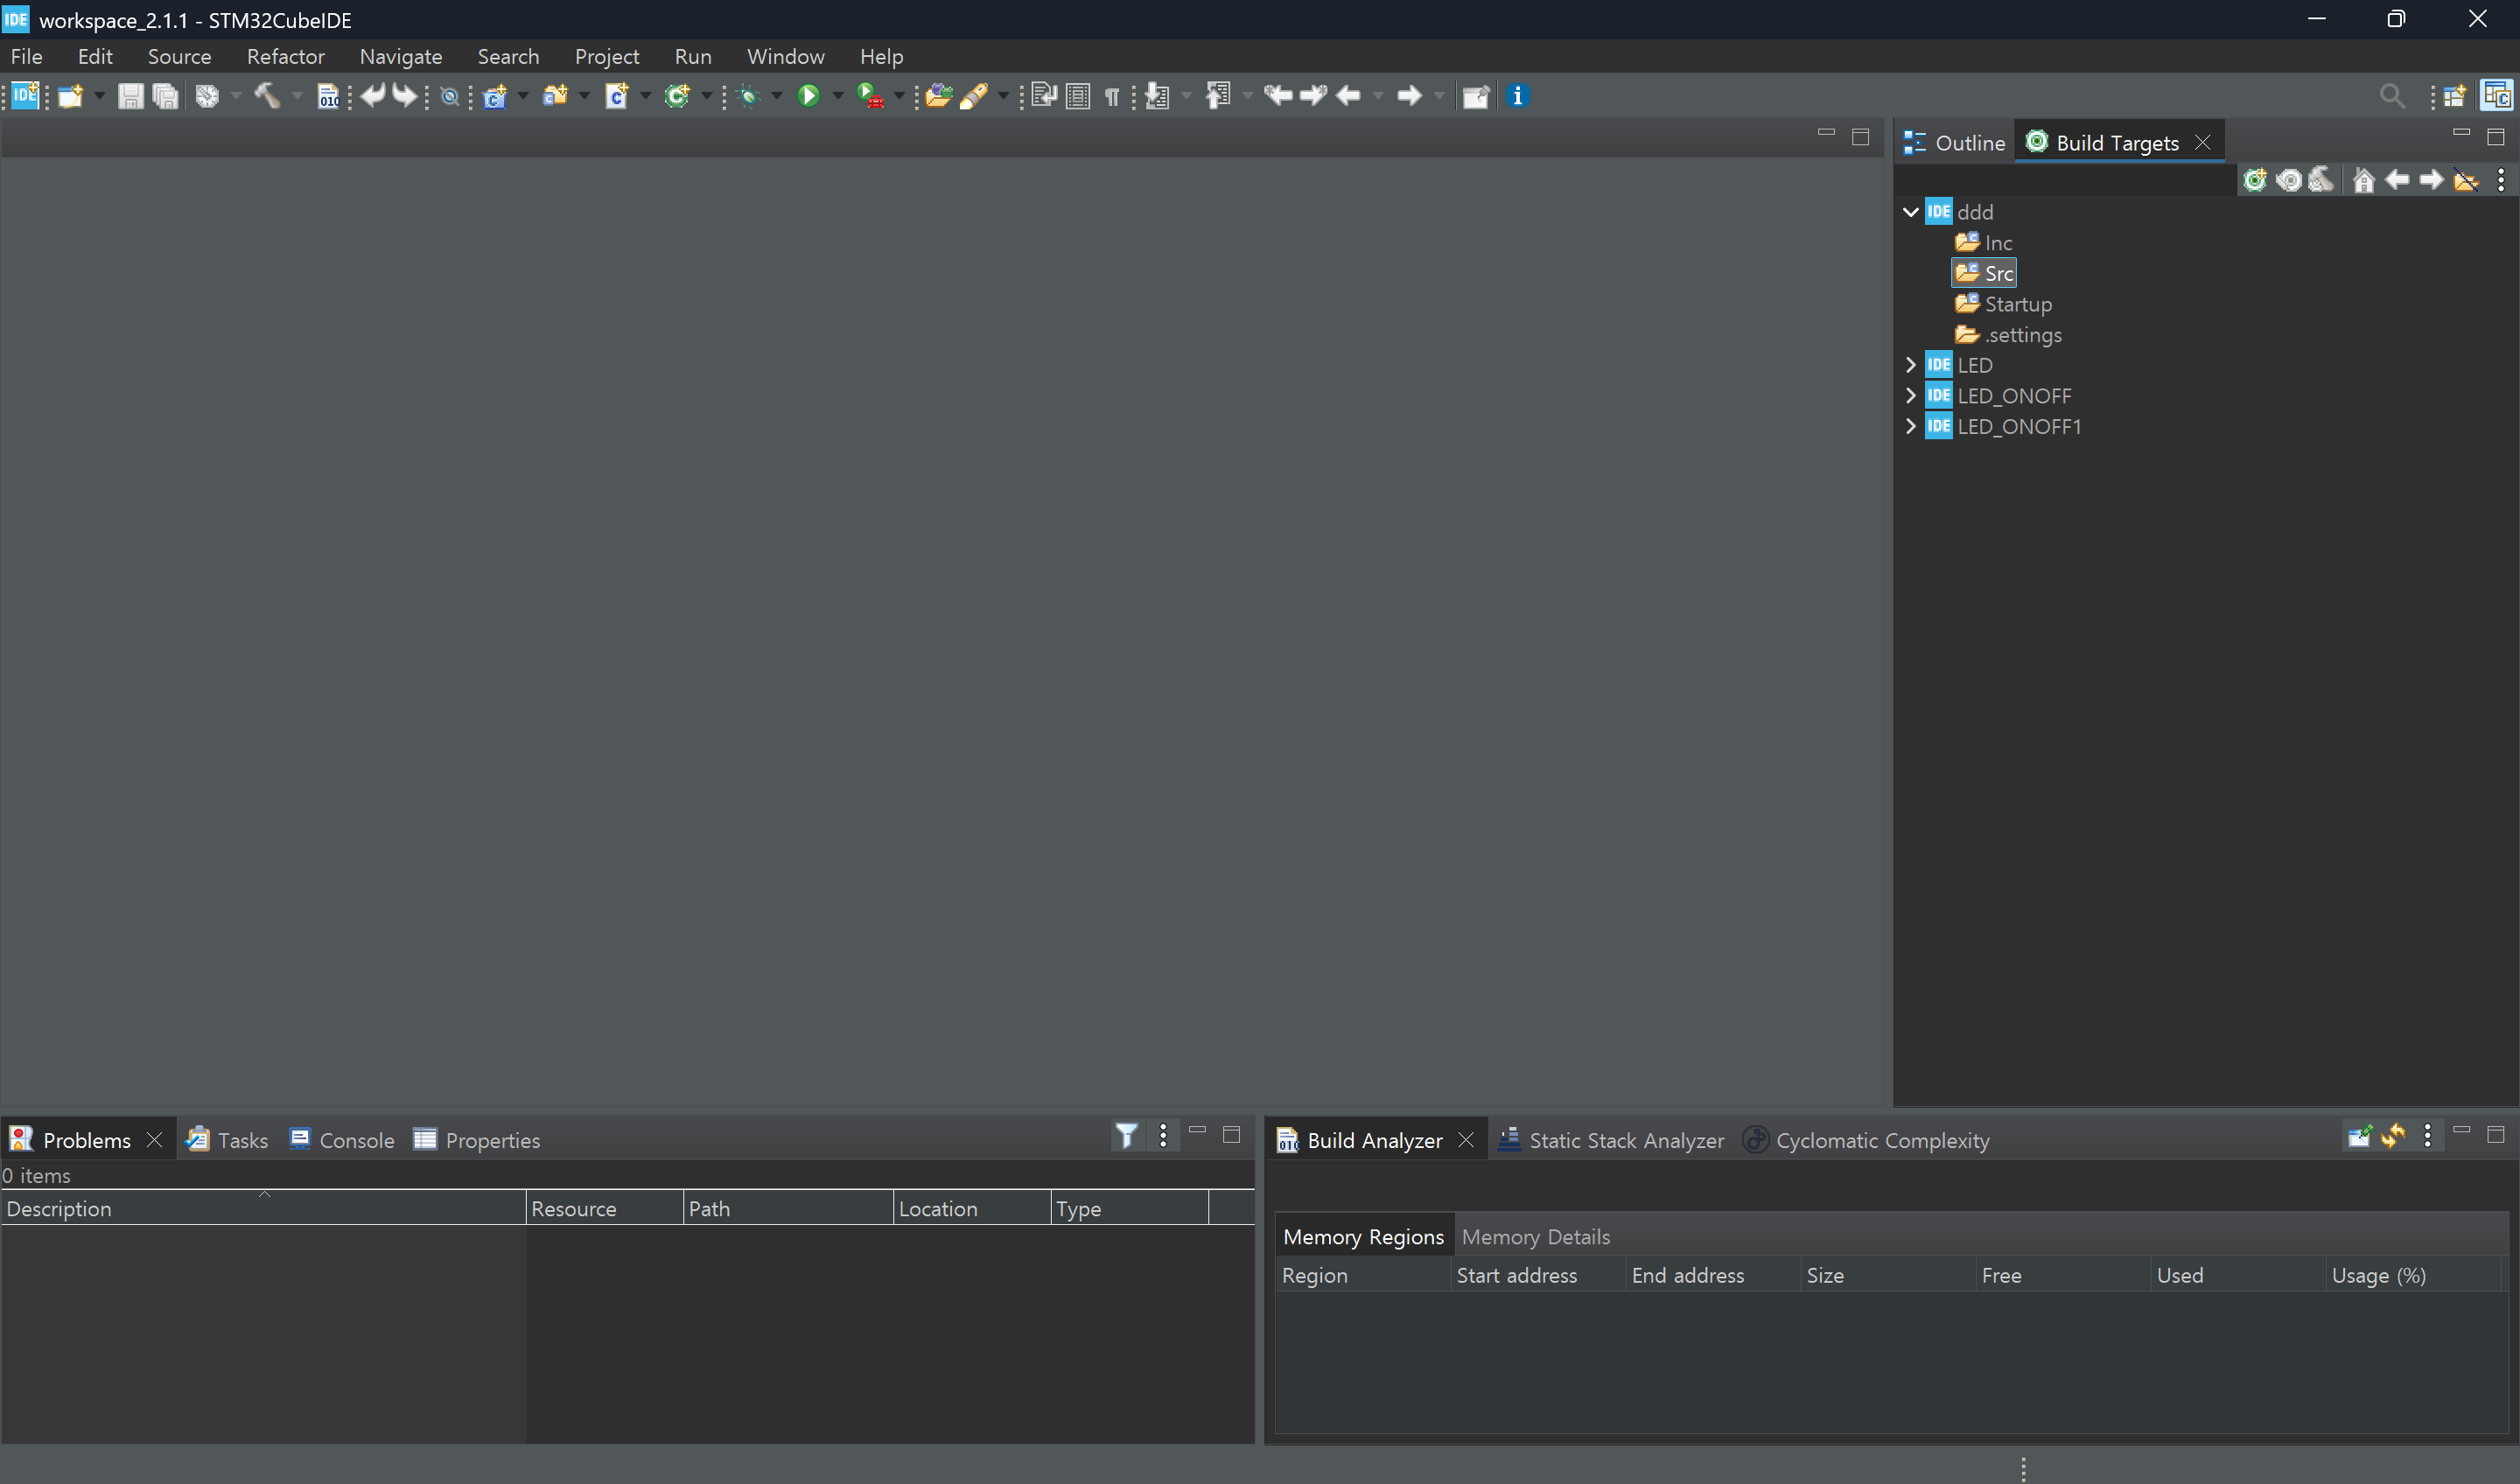Open the Window menu
This screenshot has width=2520, height=1484.
(x=786, y=57)
